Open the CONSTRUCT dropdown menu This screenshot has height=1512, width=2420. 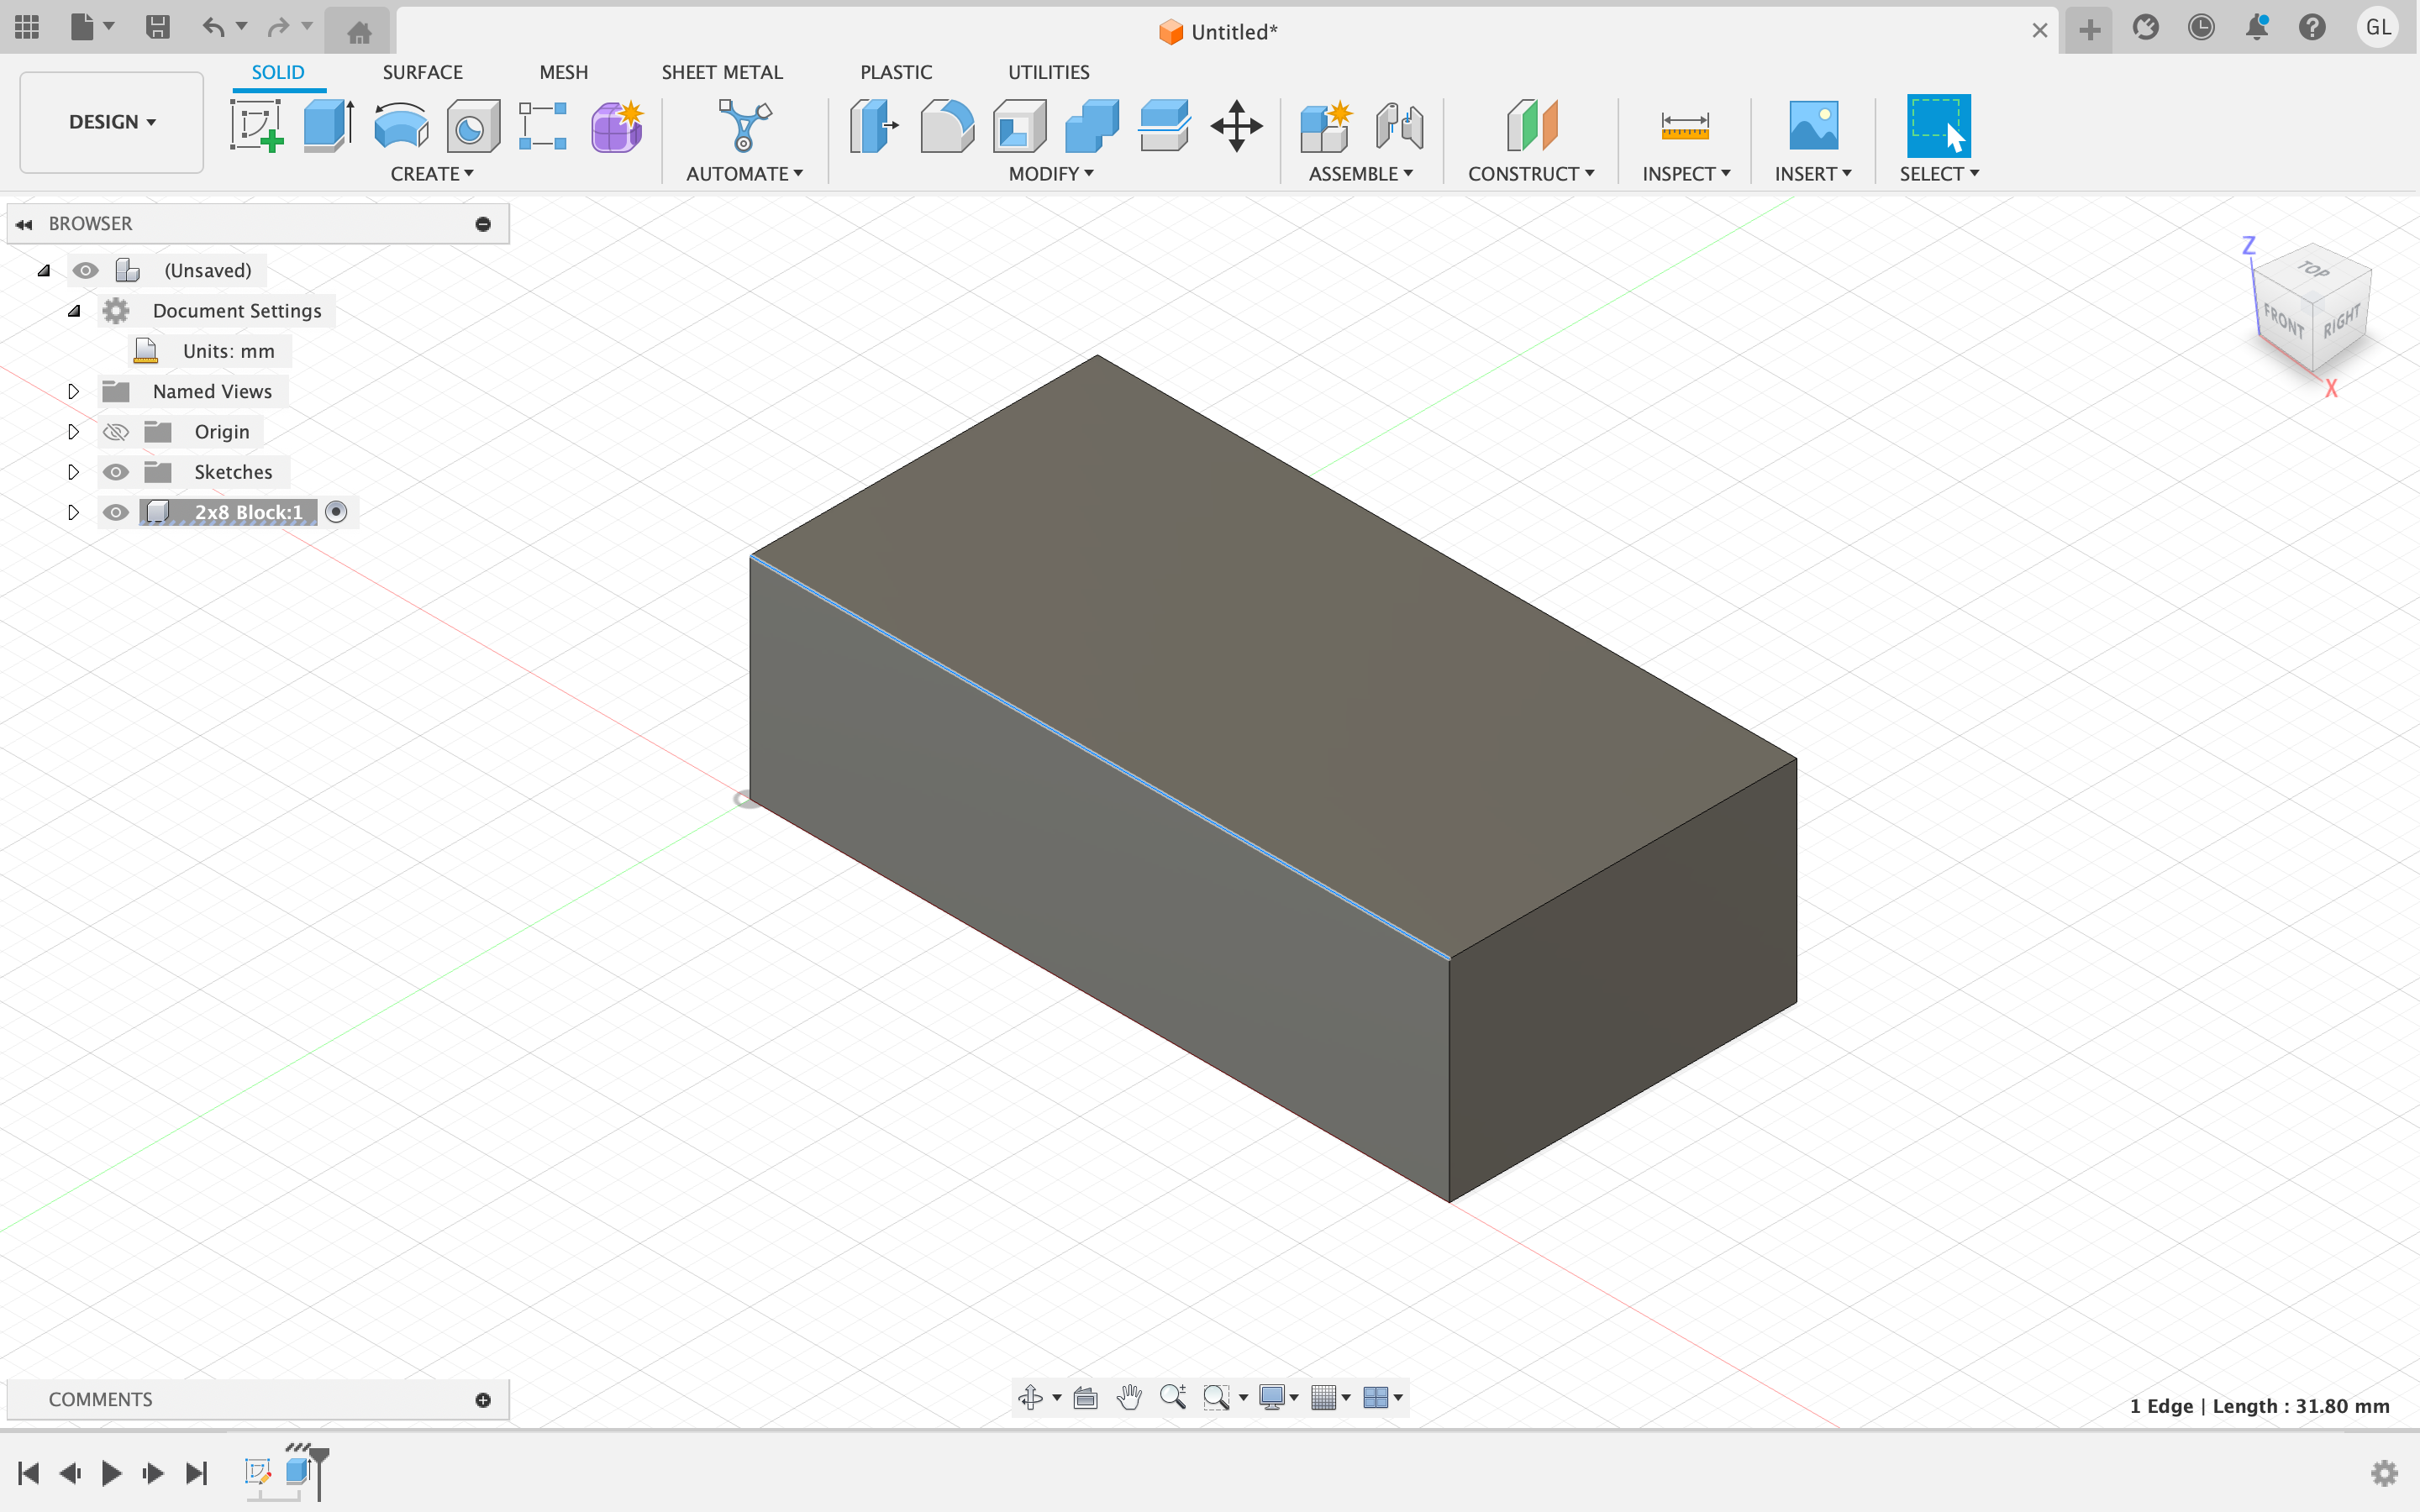1530,174
